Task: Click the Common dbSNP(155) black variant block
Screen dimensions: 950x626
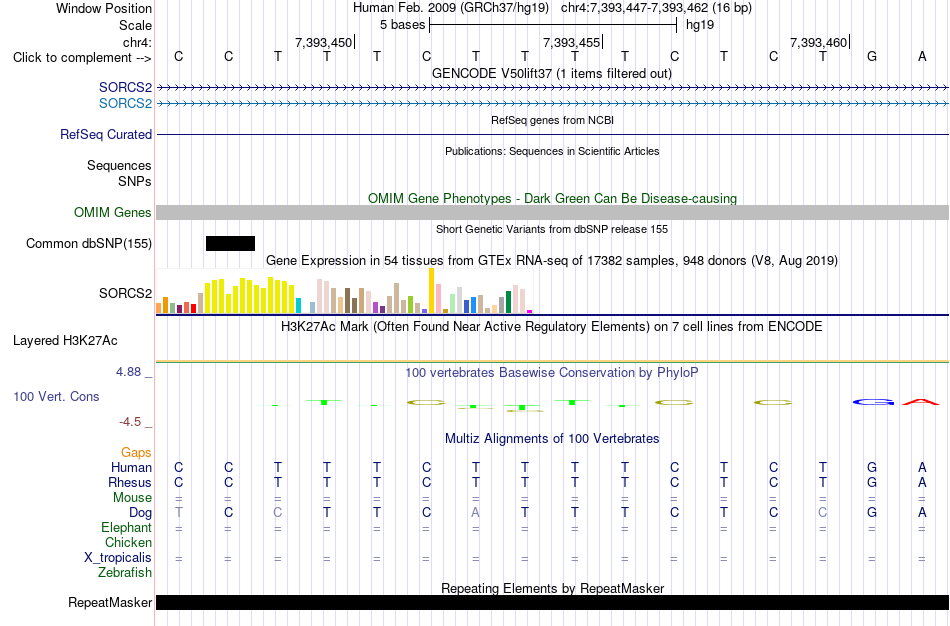Action: click(x=230, y=244)
